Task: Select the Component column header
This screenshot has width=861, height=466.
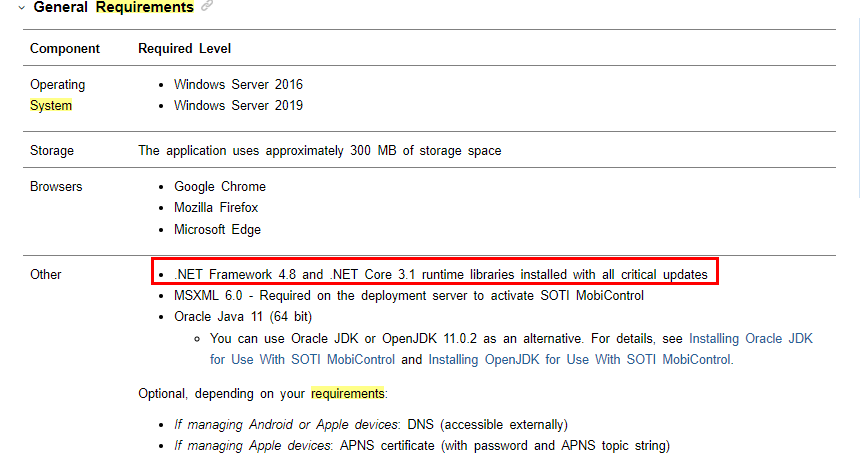Action: [65, 48]
